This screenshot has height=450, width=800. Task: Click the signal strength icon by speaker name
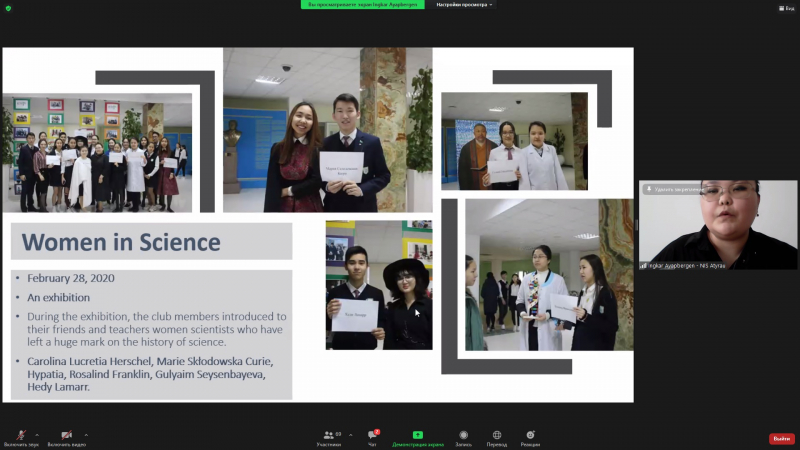[x=644, y=265]
